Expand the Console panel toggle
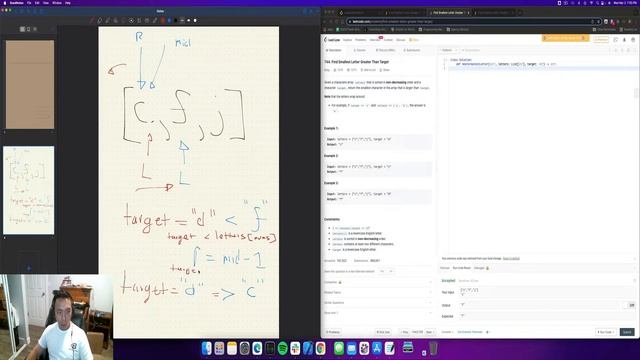 pos(447,332)
